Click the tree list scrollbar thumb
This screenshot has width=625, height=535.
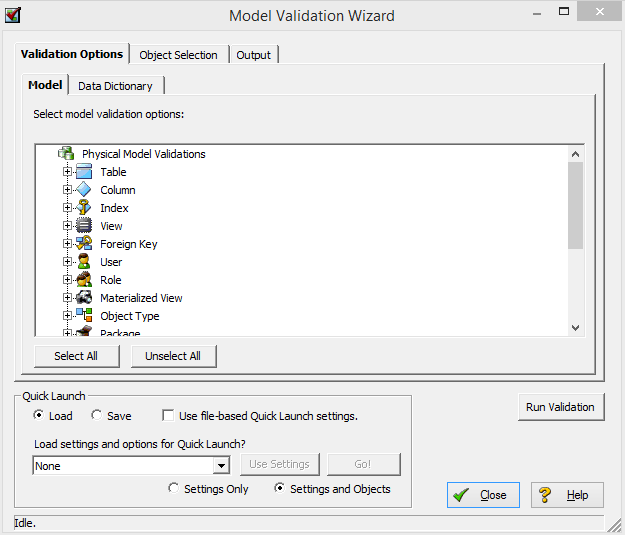575,205
